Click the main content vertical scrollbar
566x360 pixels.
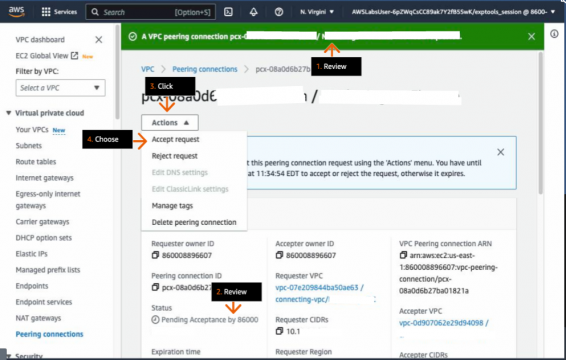pyautogui.click(x=541, y=123)
